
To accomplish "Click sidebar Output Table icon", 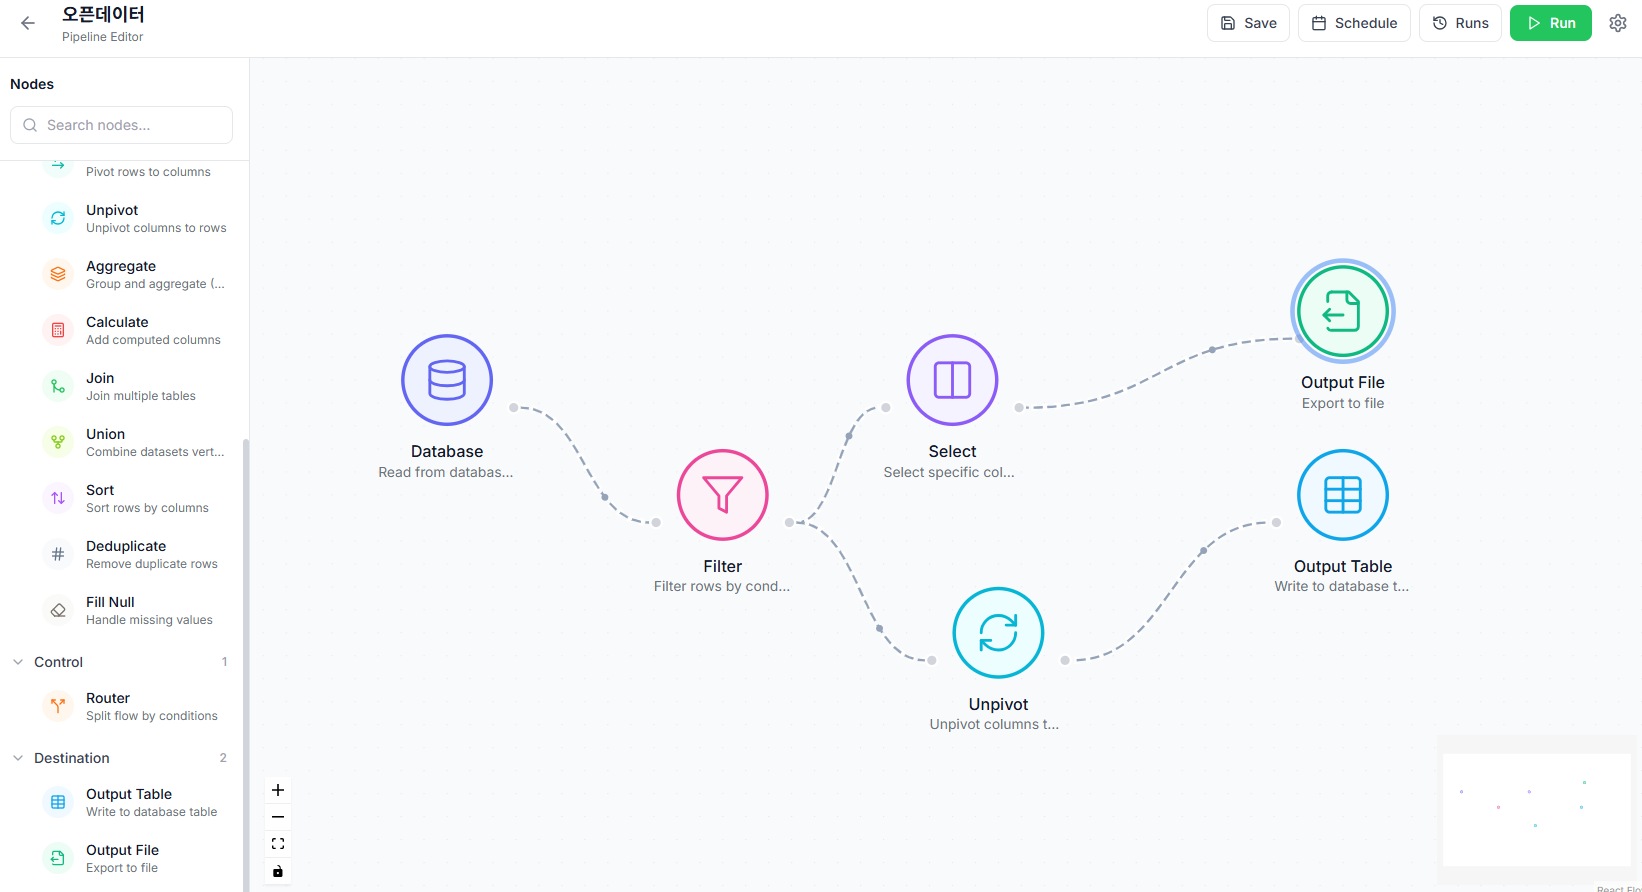I will coord(58,802).
